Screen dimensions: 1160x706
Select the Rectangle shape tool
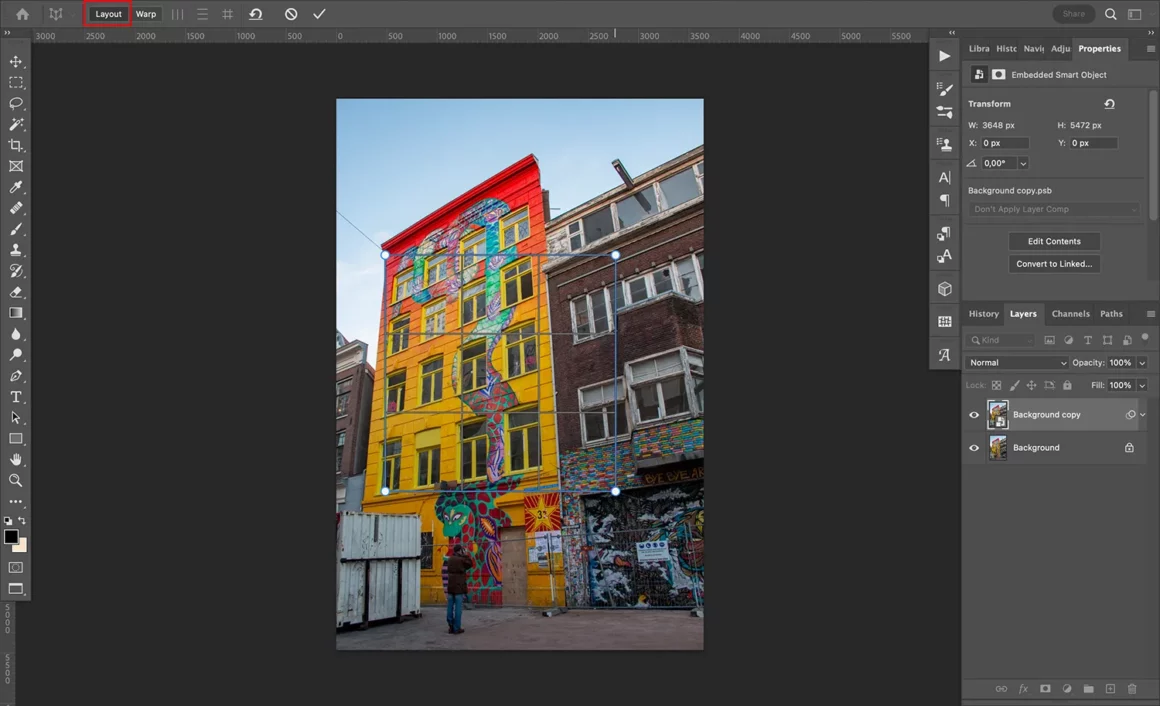coord(16,439)
